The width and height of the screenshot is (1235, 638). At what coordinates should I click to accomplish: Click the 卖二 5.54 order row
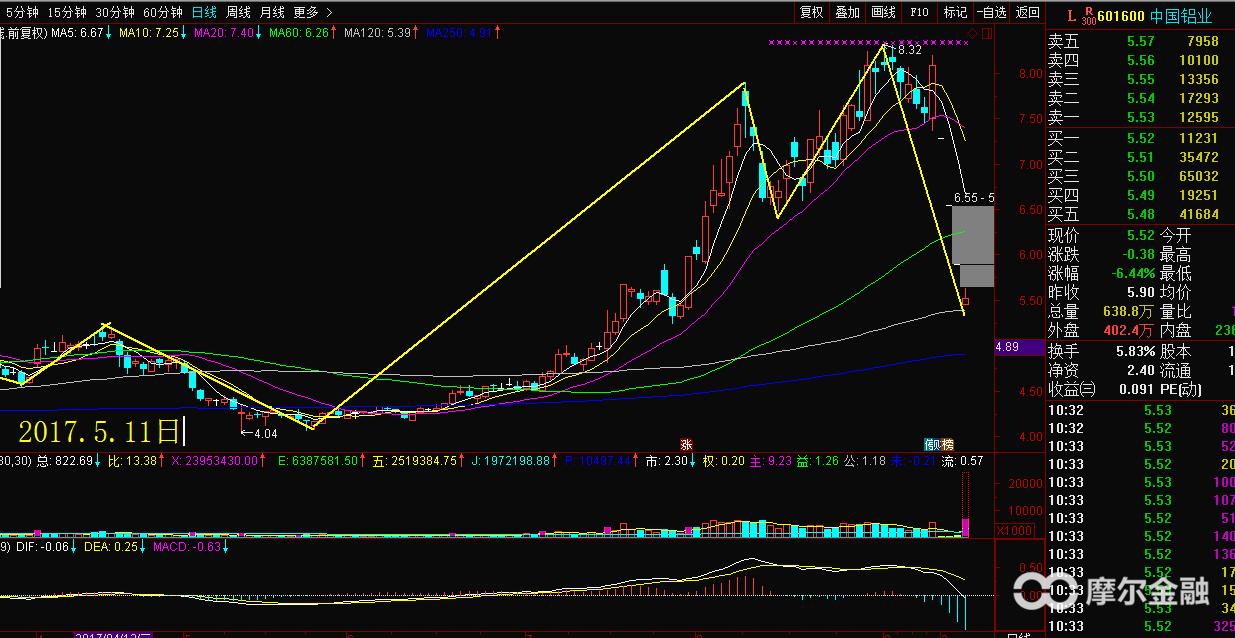click(x=1140, y=98)
